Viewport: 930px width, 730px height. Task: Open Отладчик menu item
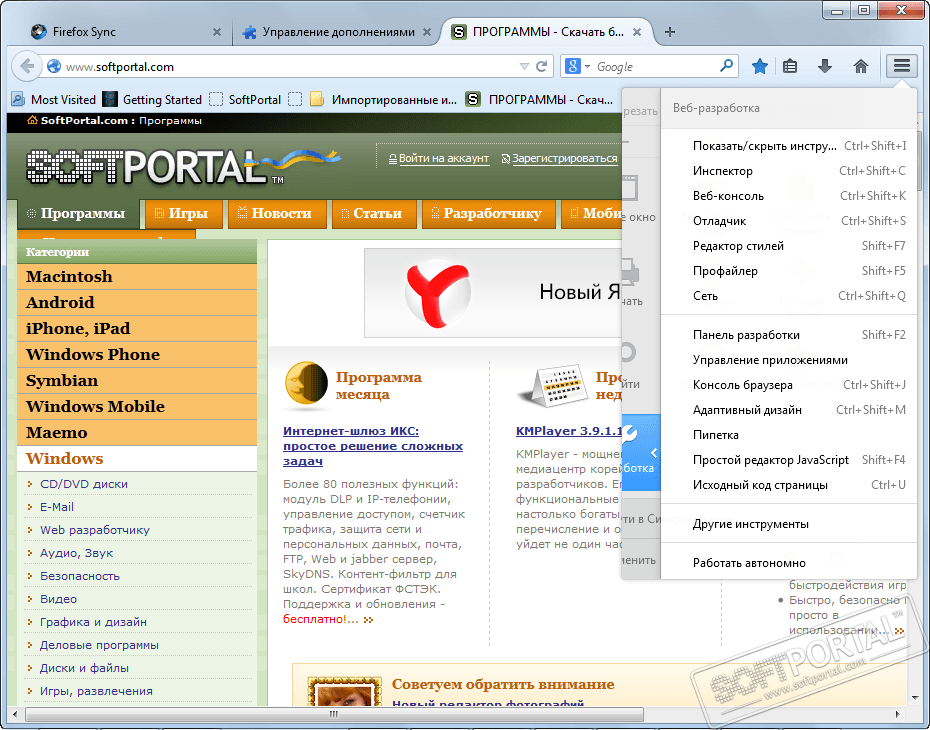pos(789,221)
